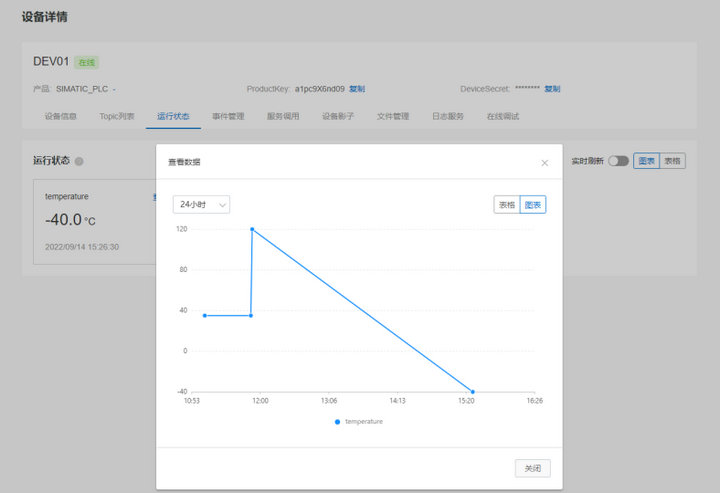The image size is (720, 493).
Task: Open the 在线调试 tab
Action: [x=502, y=116]
